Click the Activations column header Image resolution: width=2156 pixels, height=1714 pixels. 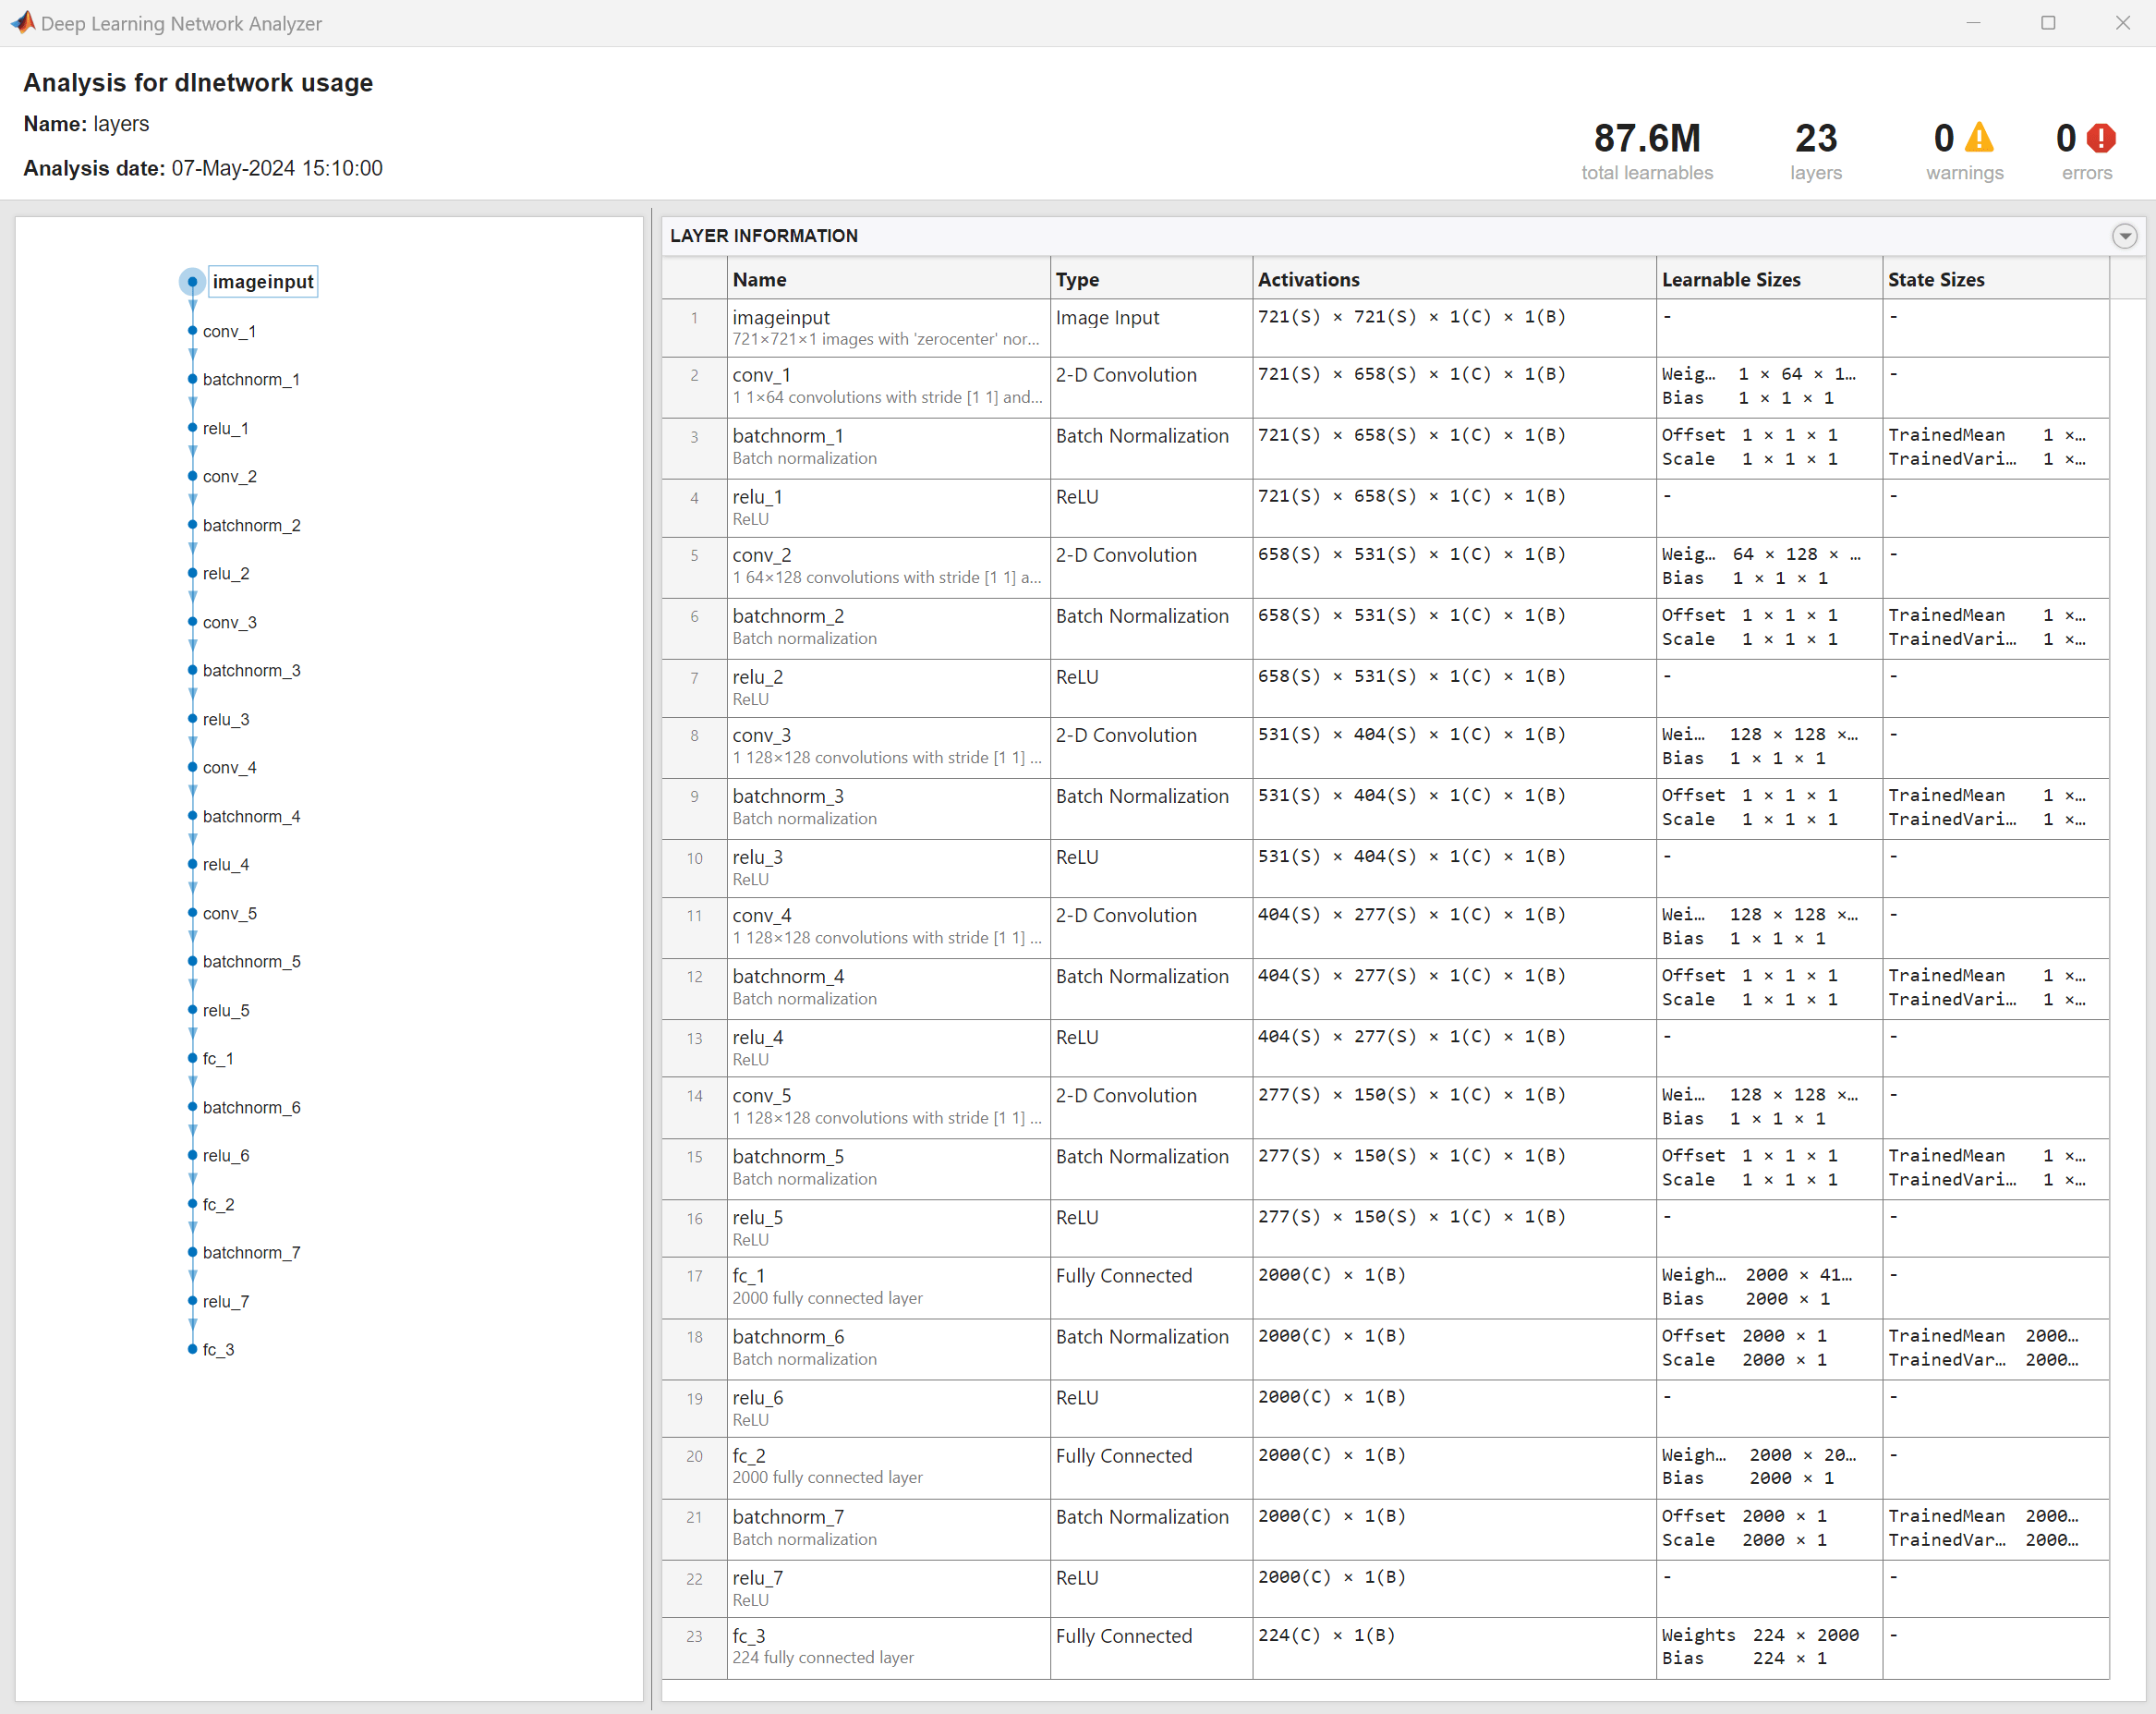[x=1308, y=280]
